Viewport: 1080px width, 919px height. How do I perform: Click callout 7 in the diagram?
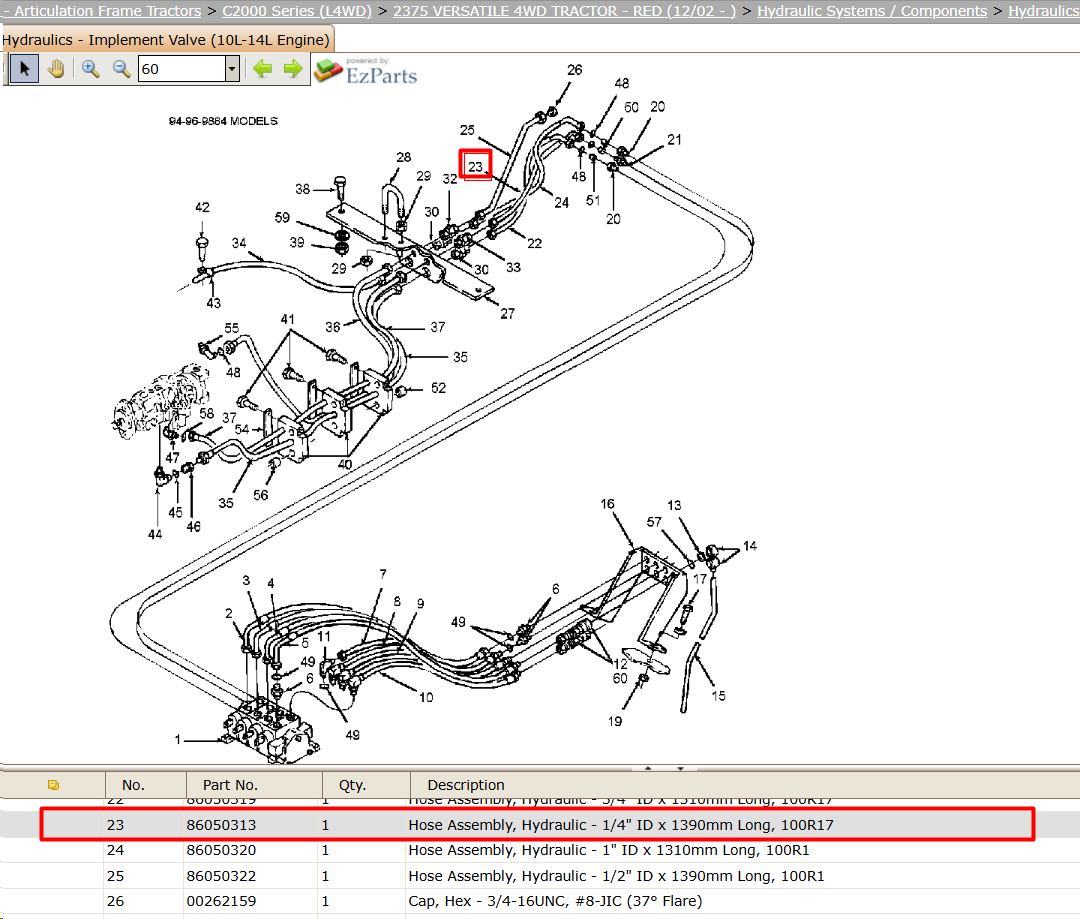(x=383, y=573)
